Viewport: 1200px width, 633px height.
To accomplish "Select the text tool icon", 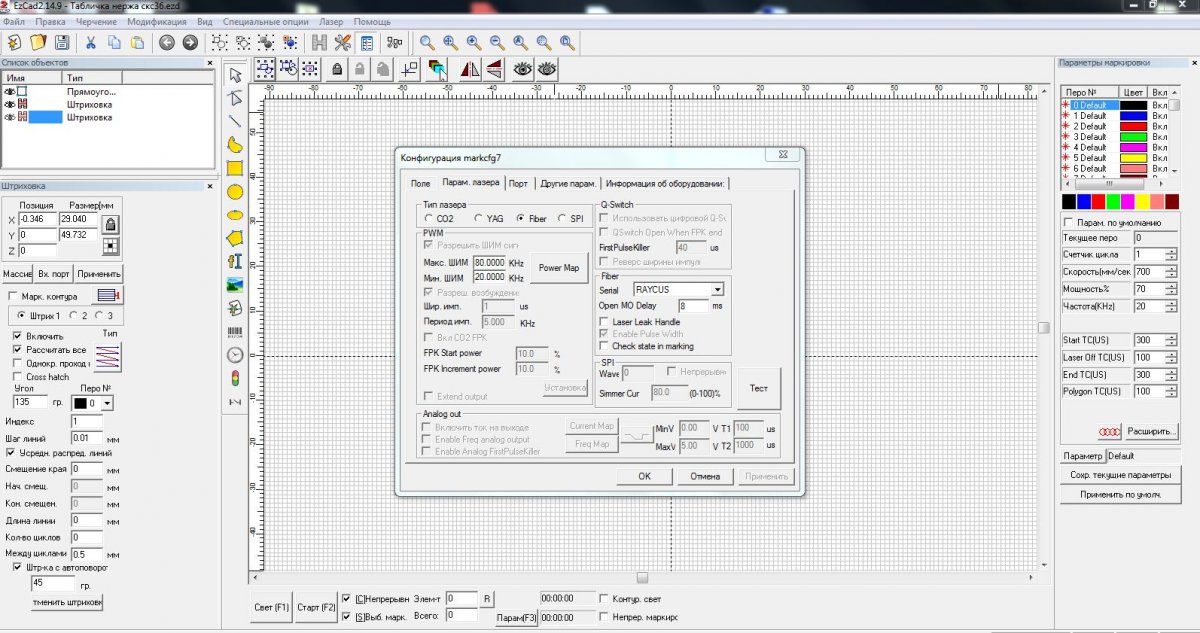I will click(235, 261).
